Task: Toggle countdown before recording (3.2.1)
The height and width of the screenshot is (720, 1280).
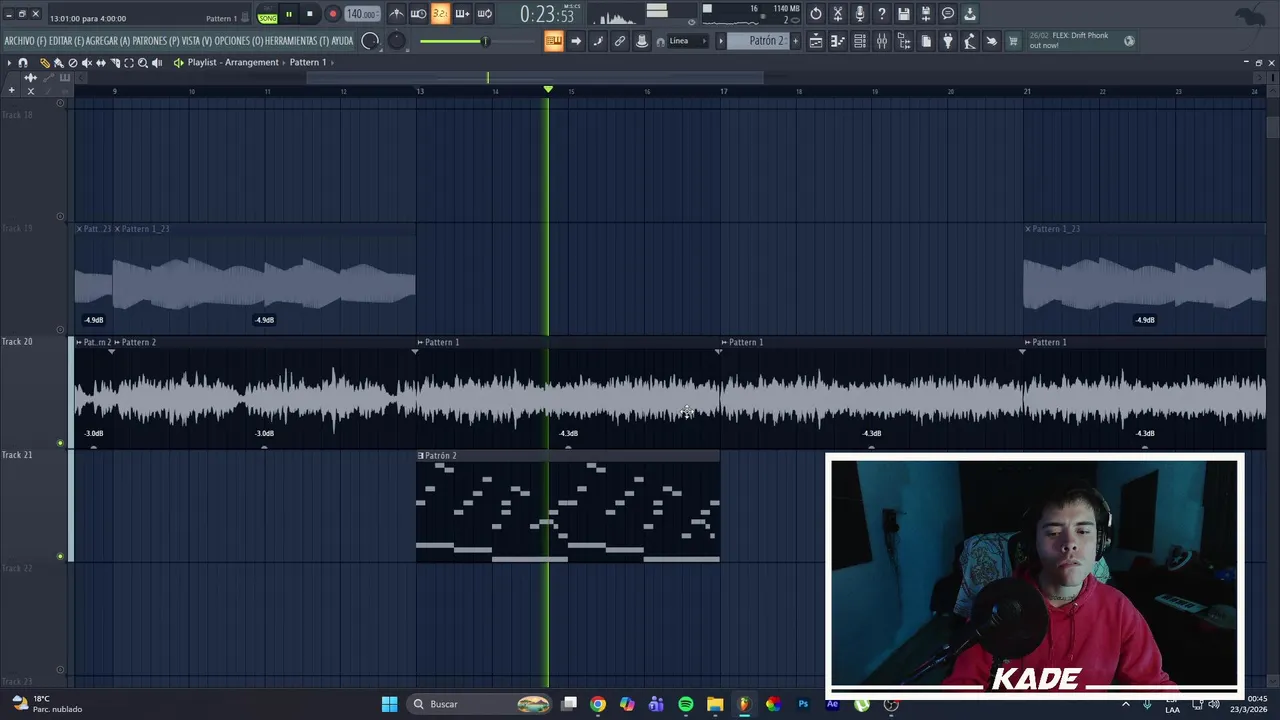Action: tap(440, 14)
